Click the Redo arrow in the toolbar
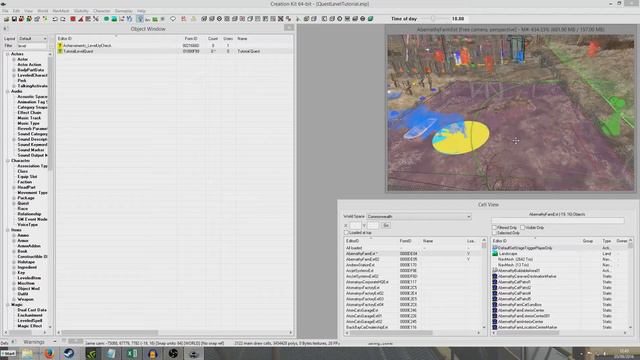This screenshot has width=640, height=360. (x=63, y=19)
